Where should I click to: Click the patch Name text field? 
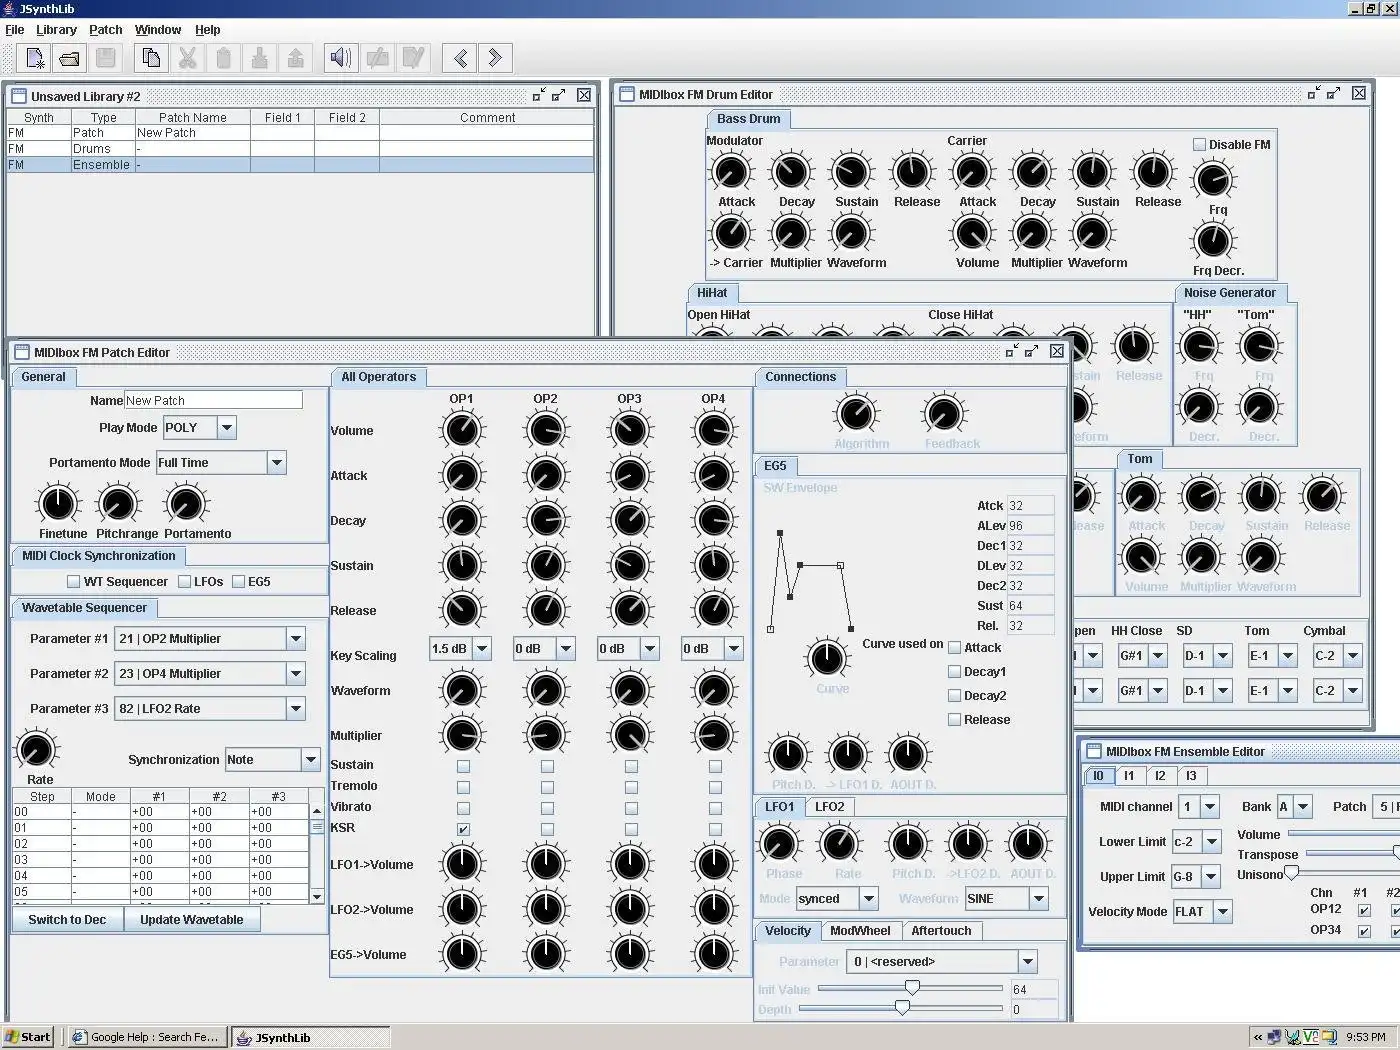[213, 400]
